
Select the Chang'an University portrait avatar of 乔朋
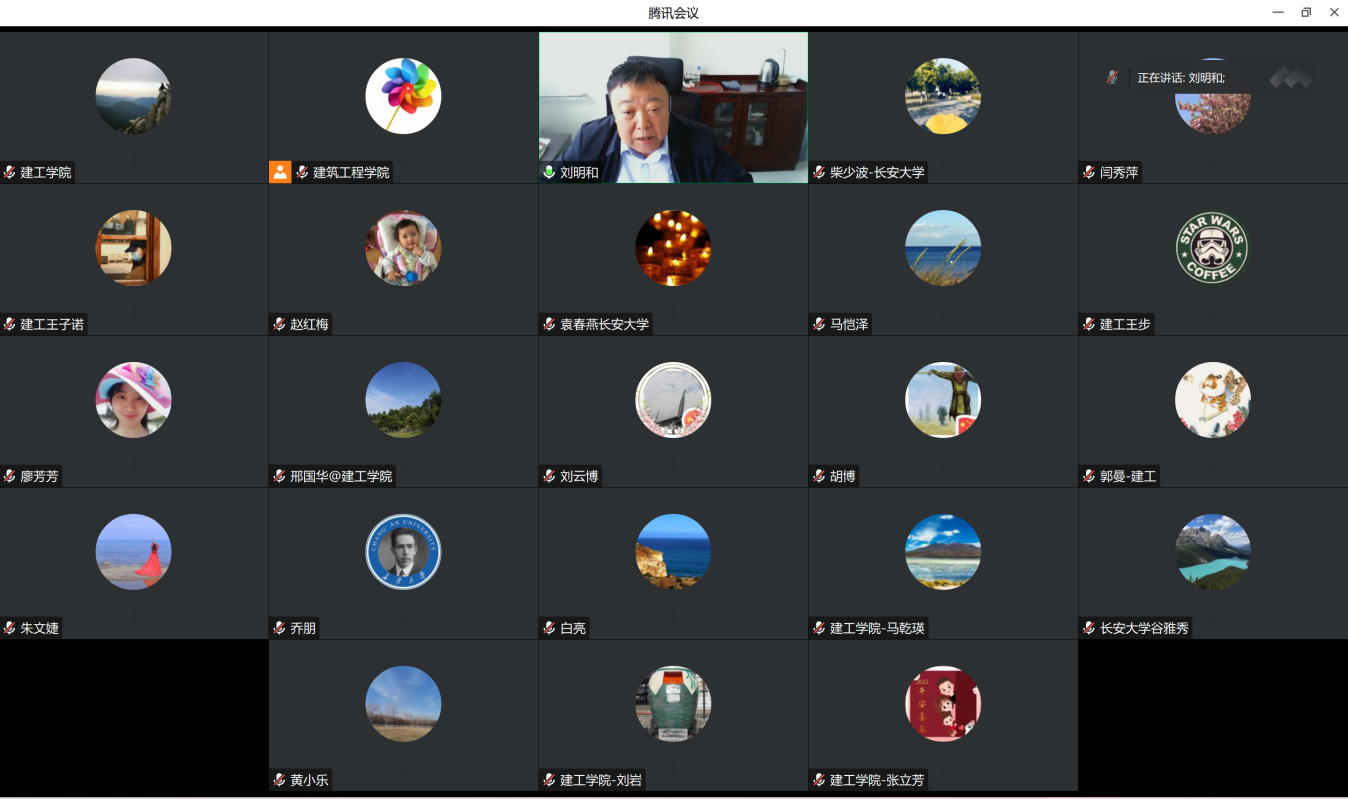tap(403, 552)
